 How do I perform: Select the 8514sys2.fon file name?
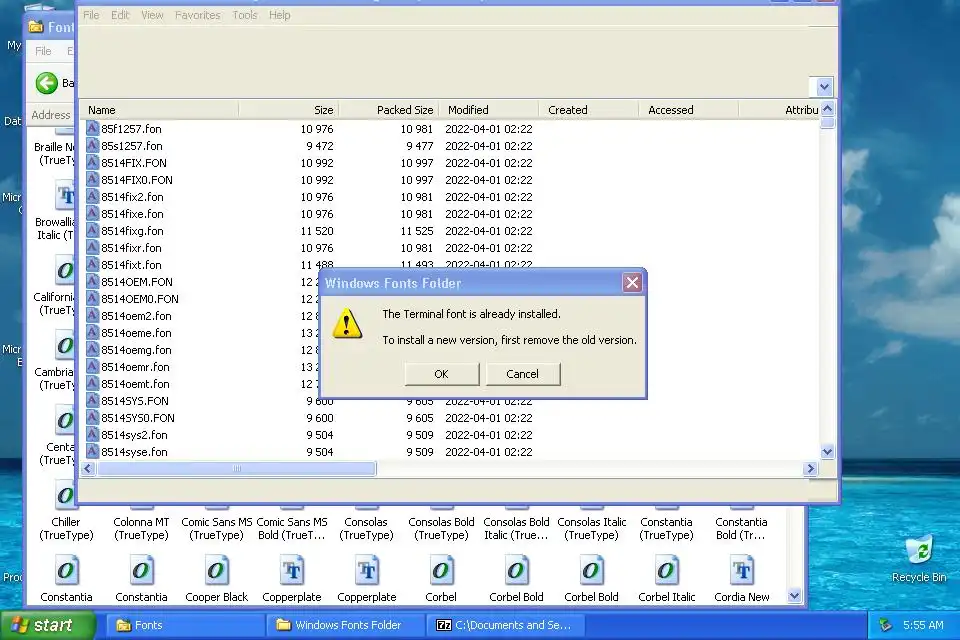134,435
